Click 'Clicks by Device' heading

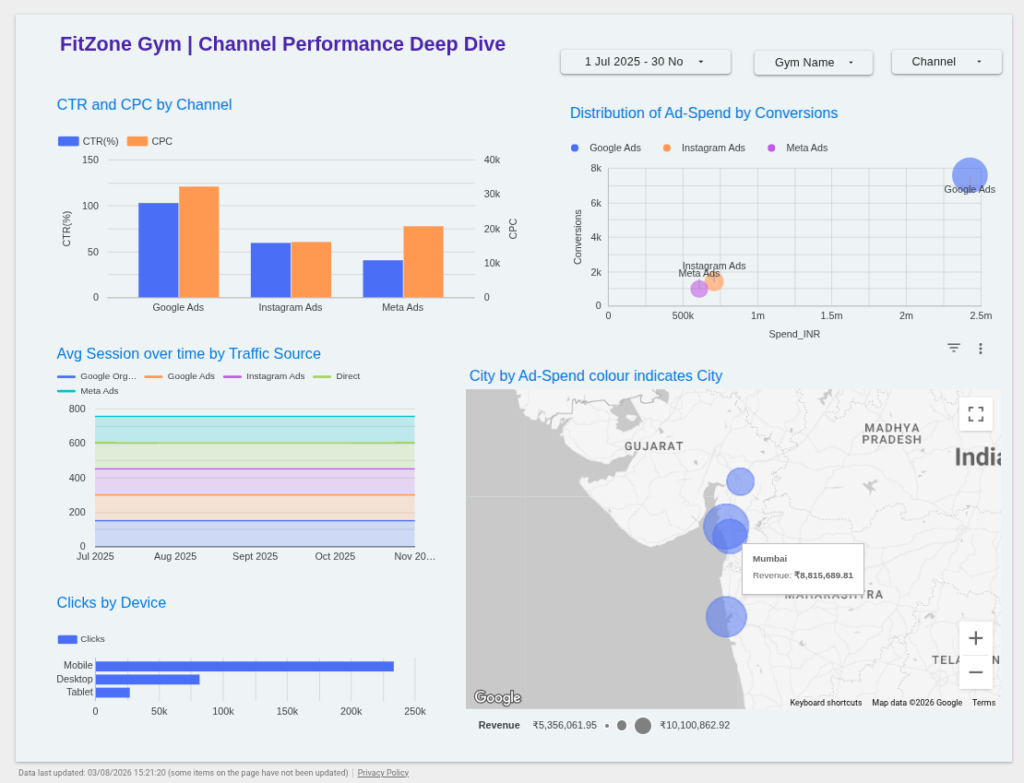pyautogui.click(x=111, y=603)
